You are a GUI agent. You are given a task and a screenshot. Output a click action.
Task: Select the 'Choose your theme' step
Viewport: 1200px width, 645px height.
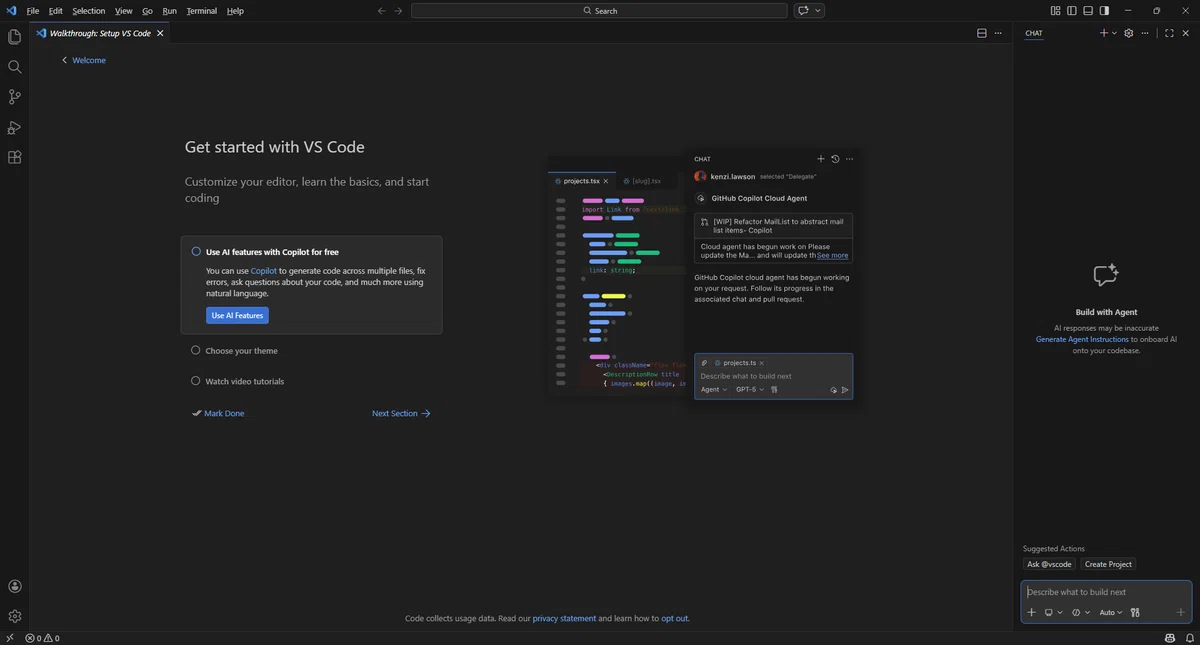click(235, 351)
